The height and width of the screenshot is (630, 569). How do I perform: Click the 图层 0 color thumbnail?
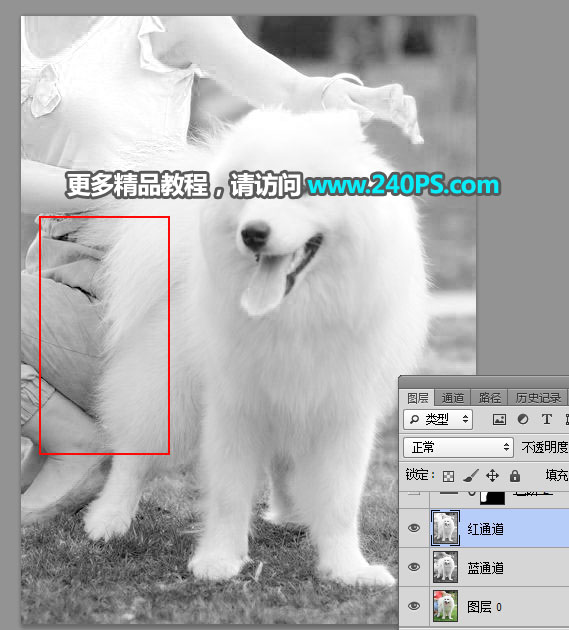(445, 606)
